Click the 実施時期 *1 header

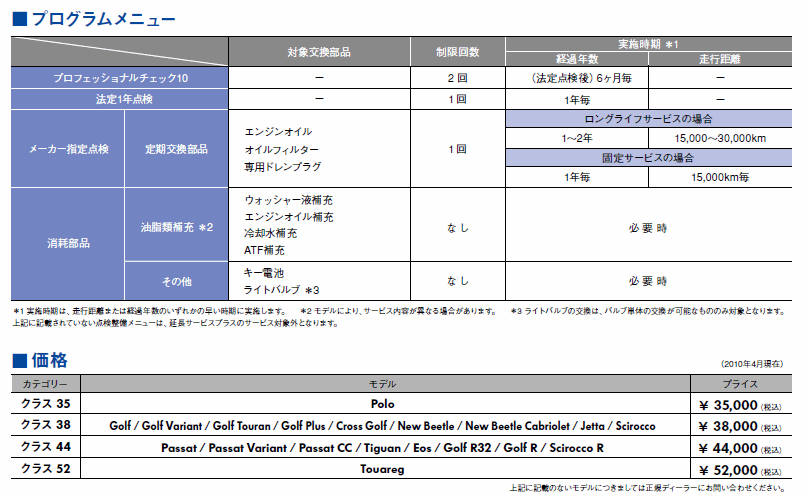pyautogui.click(x=648, y=44)
